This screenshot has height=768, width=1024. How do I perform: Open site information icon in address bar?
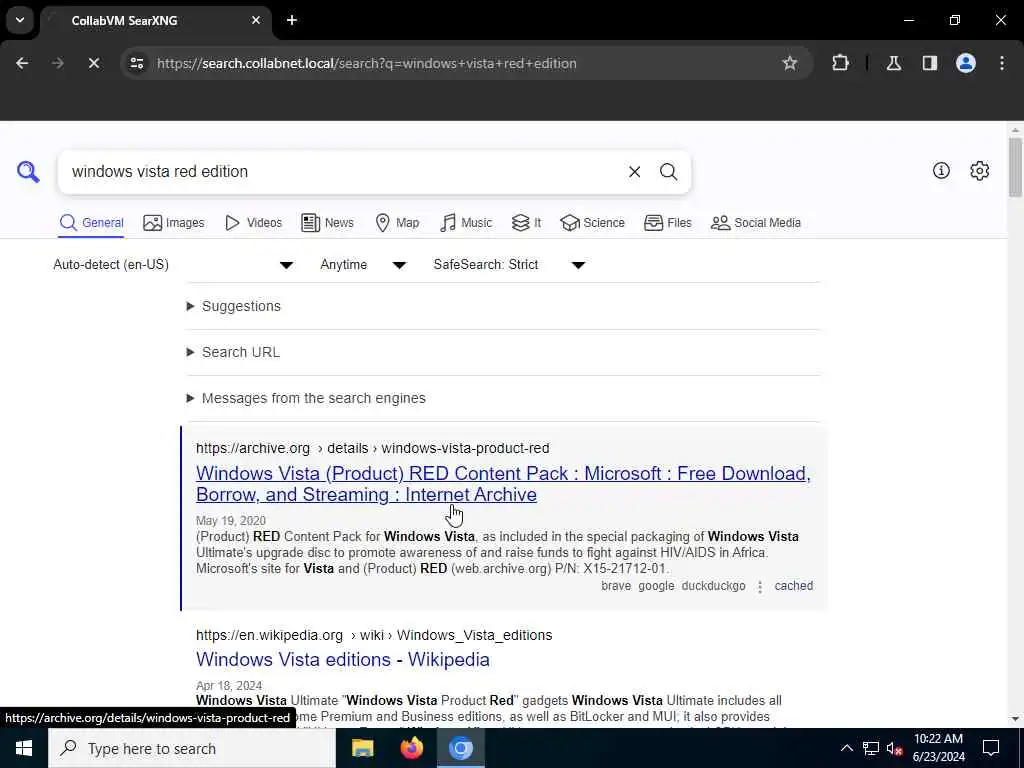[136, 63]
